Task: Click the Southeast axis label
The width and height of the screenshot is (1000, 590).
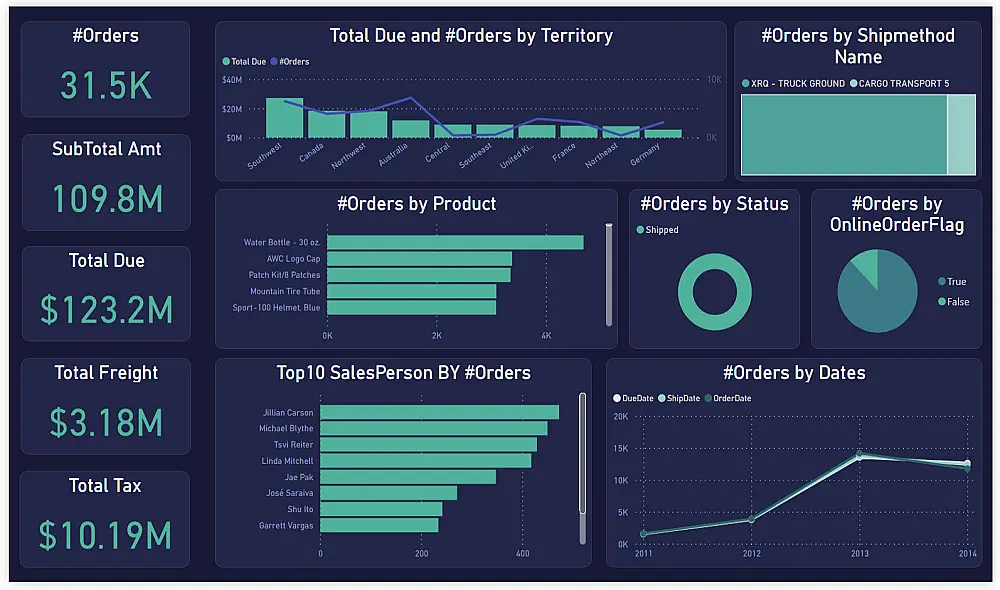Action: [x=475, y=155]
